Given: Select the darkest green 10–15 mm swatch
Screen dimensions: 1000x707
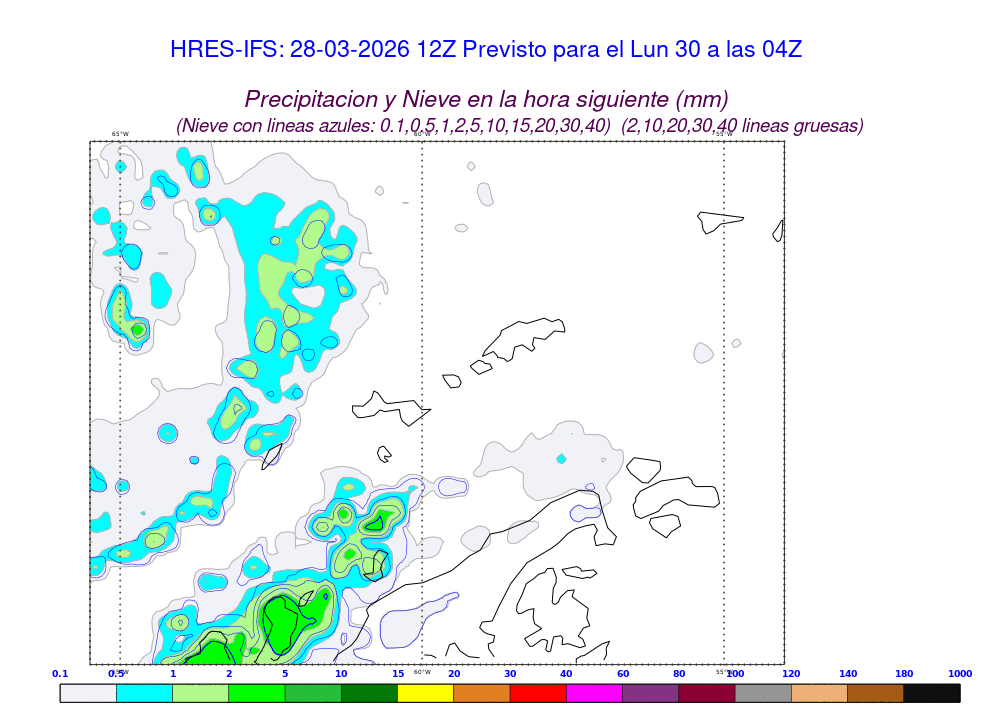Looking at the screenshot, I should click(369, 692).
